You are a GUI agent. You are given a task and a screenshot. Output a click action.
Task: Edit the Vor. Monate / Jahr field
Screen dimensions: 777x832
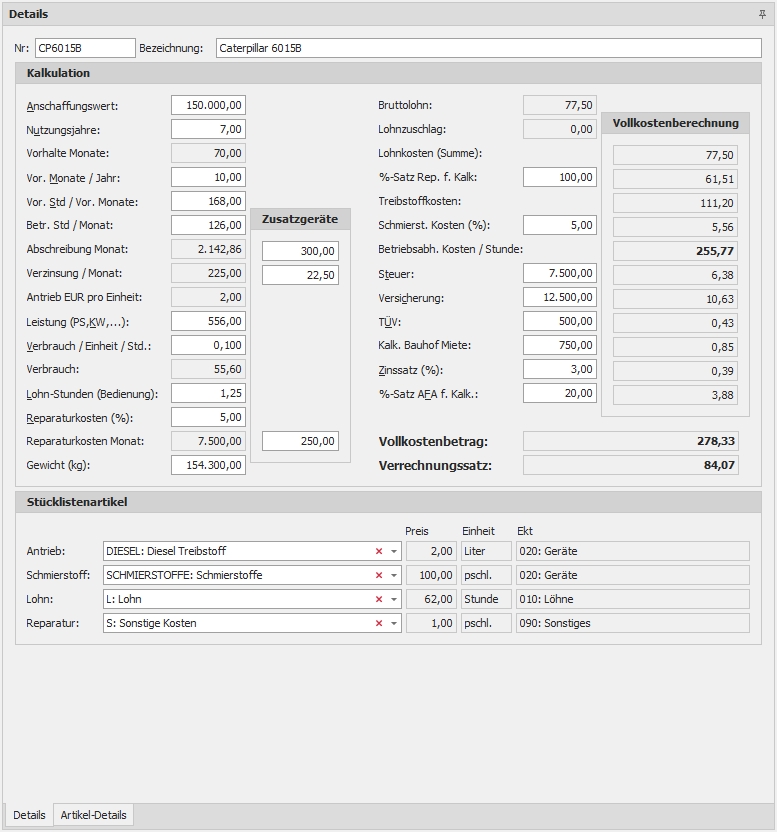pyautogui.click(x=208, y=177)
